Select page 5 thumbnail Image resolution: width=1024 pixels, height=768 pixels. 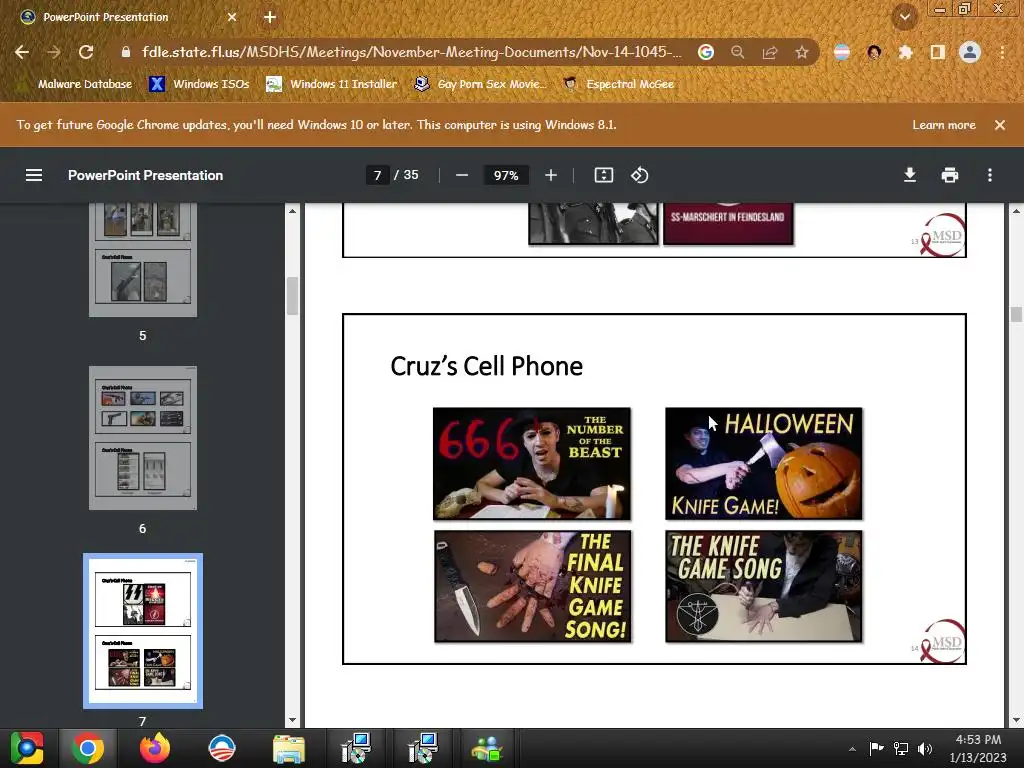(x=143, y=260)
